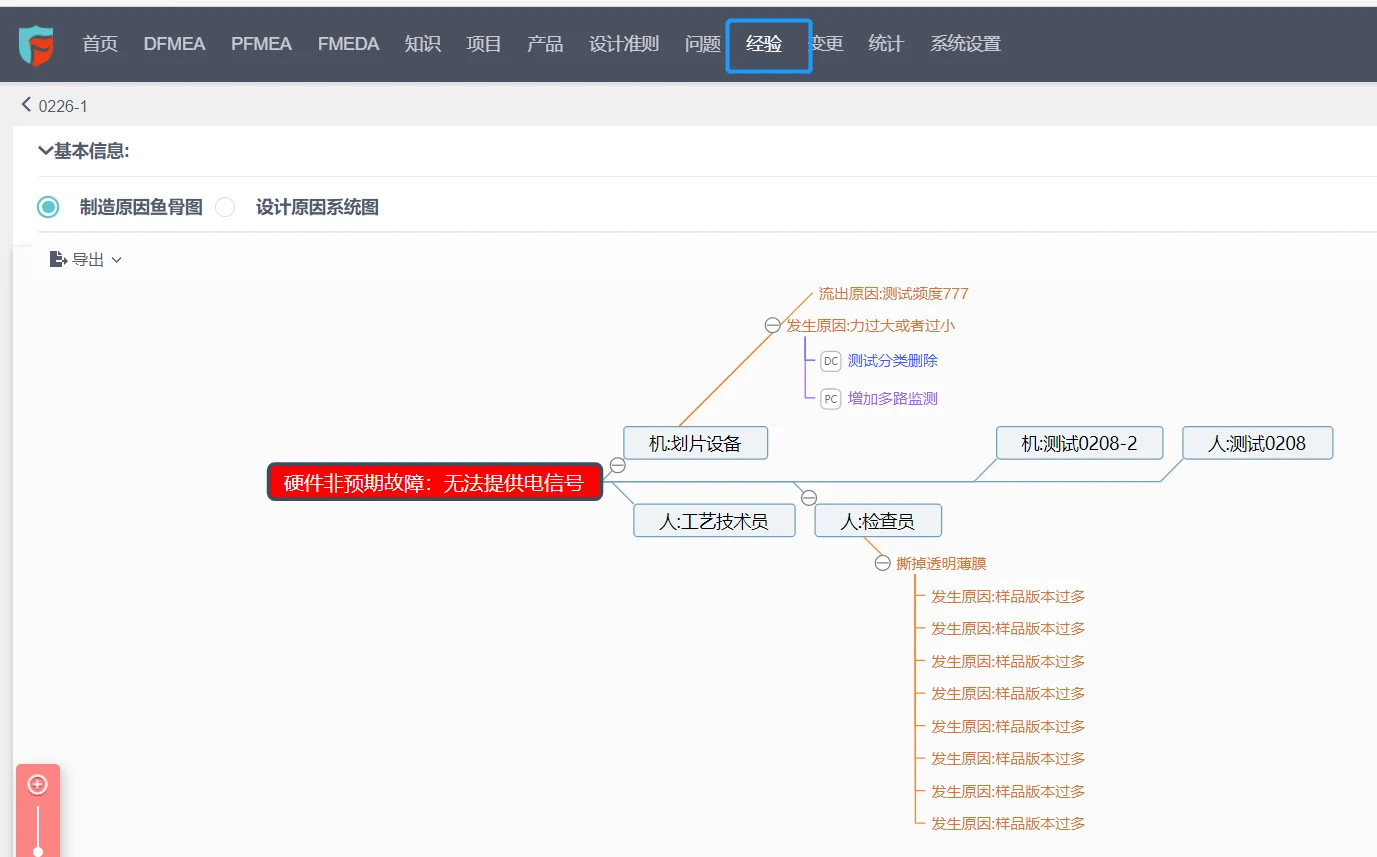Image resolution: width=1377 pixels, height=857 pixels.
Task: Open the 问题 menu
Action: pyautogui.click(x=703, y=44)
